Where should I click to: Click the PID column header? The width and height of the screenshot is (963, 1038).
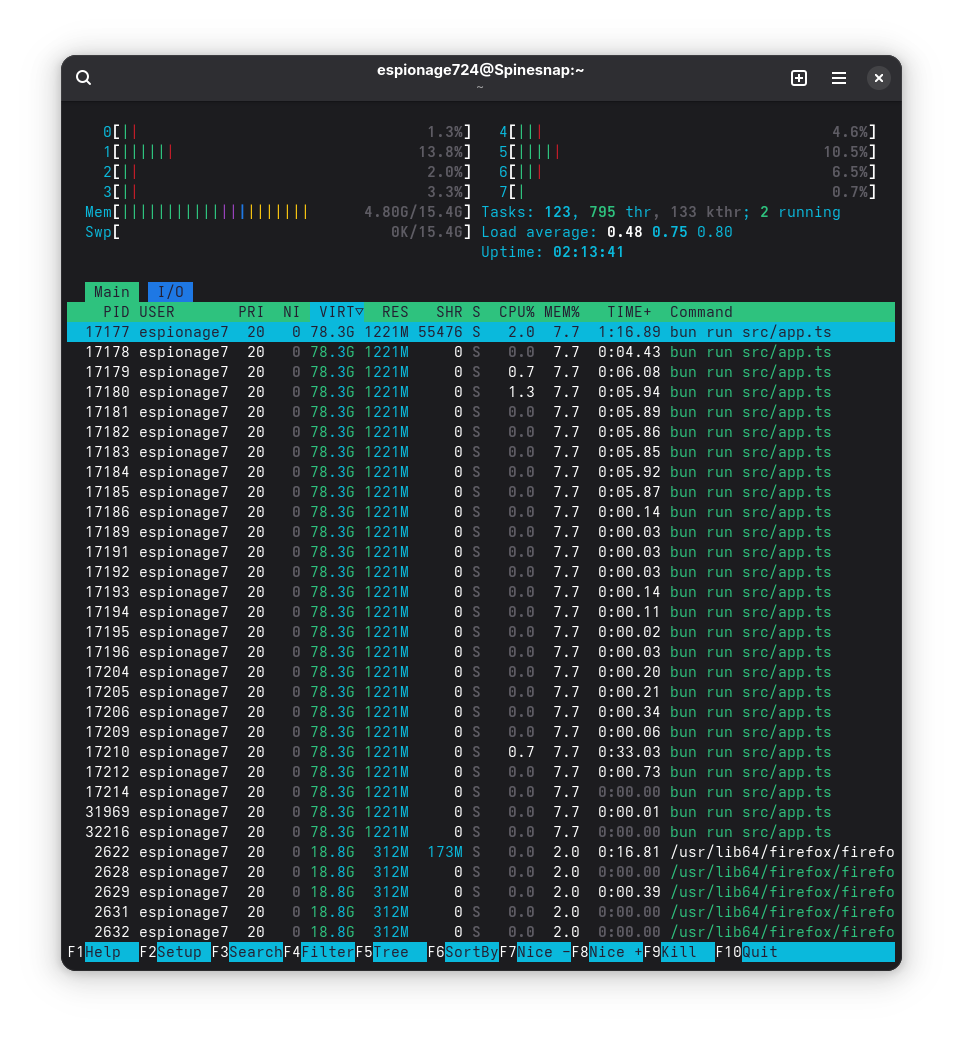pos(116,312)
